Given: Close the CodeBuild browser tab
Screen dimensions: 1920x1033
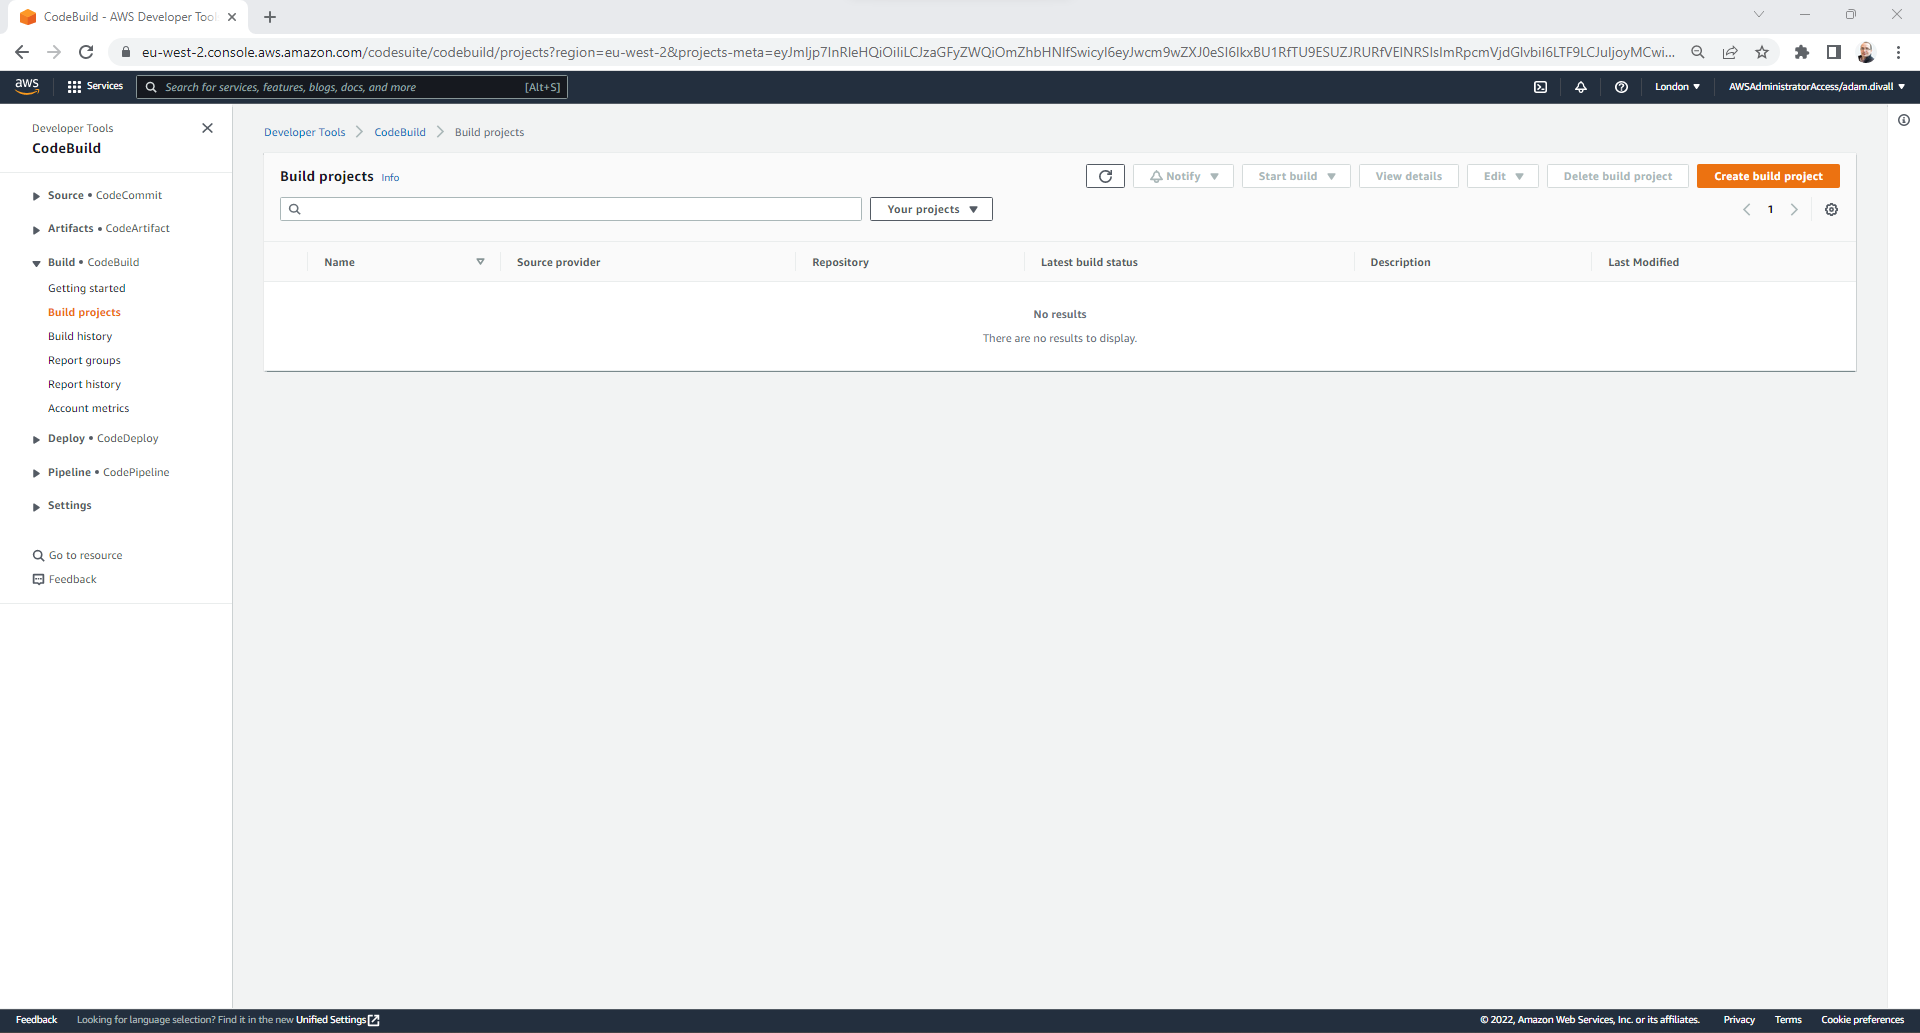Looking at the screenshot, I should click(x=232, y=17).
